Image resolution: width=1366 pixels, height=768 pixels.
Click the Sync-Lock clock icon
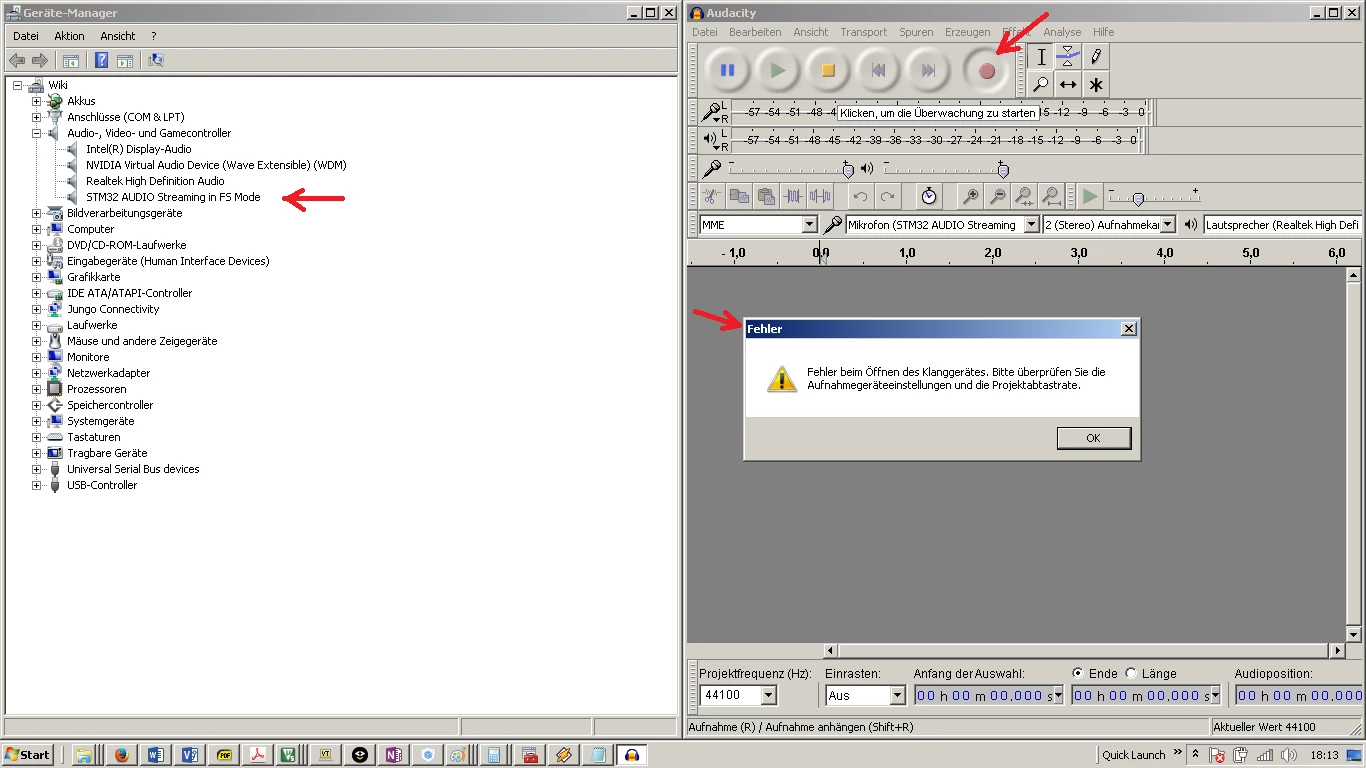[x=929, y=196]
